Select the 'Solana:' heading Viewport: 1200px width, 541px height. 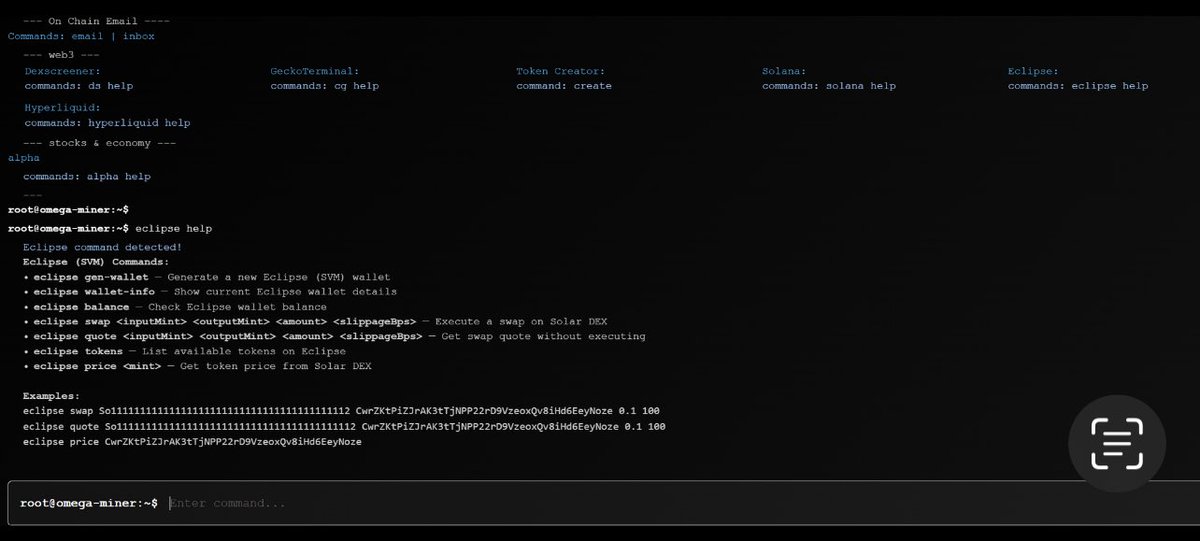pyautogui.click(x=784, y=71)
